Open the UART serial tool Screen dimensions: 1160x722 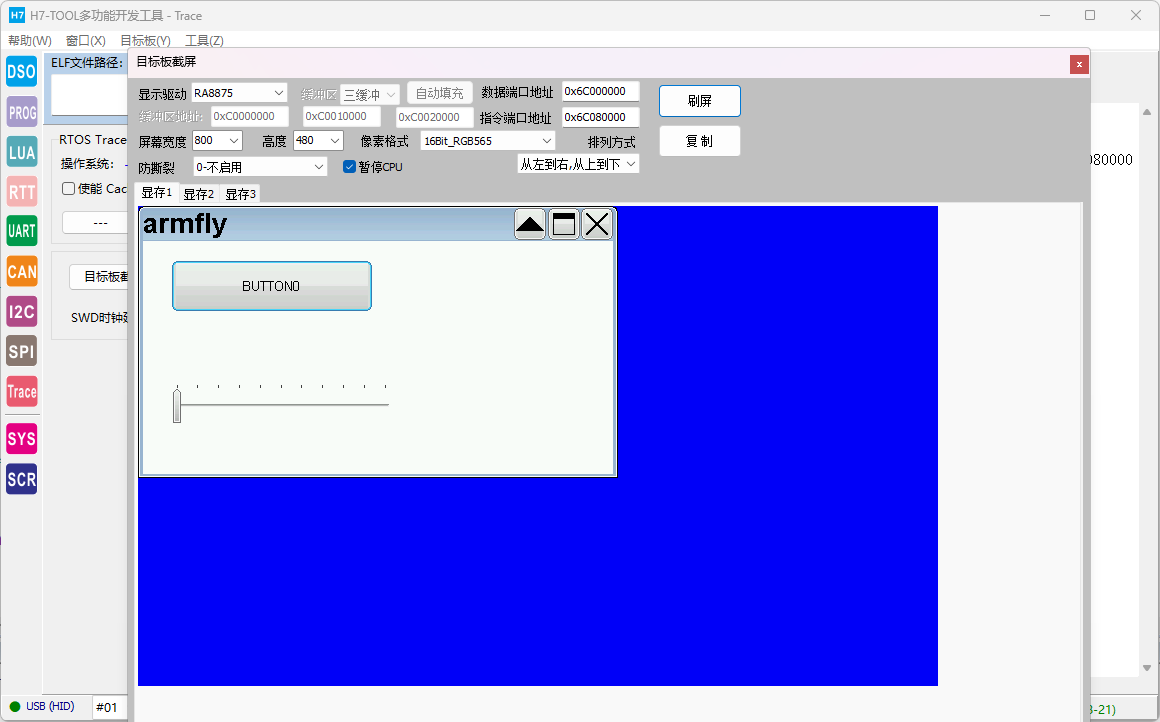coord(21,231)
